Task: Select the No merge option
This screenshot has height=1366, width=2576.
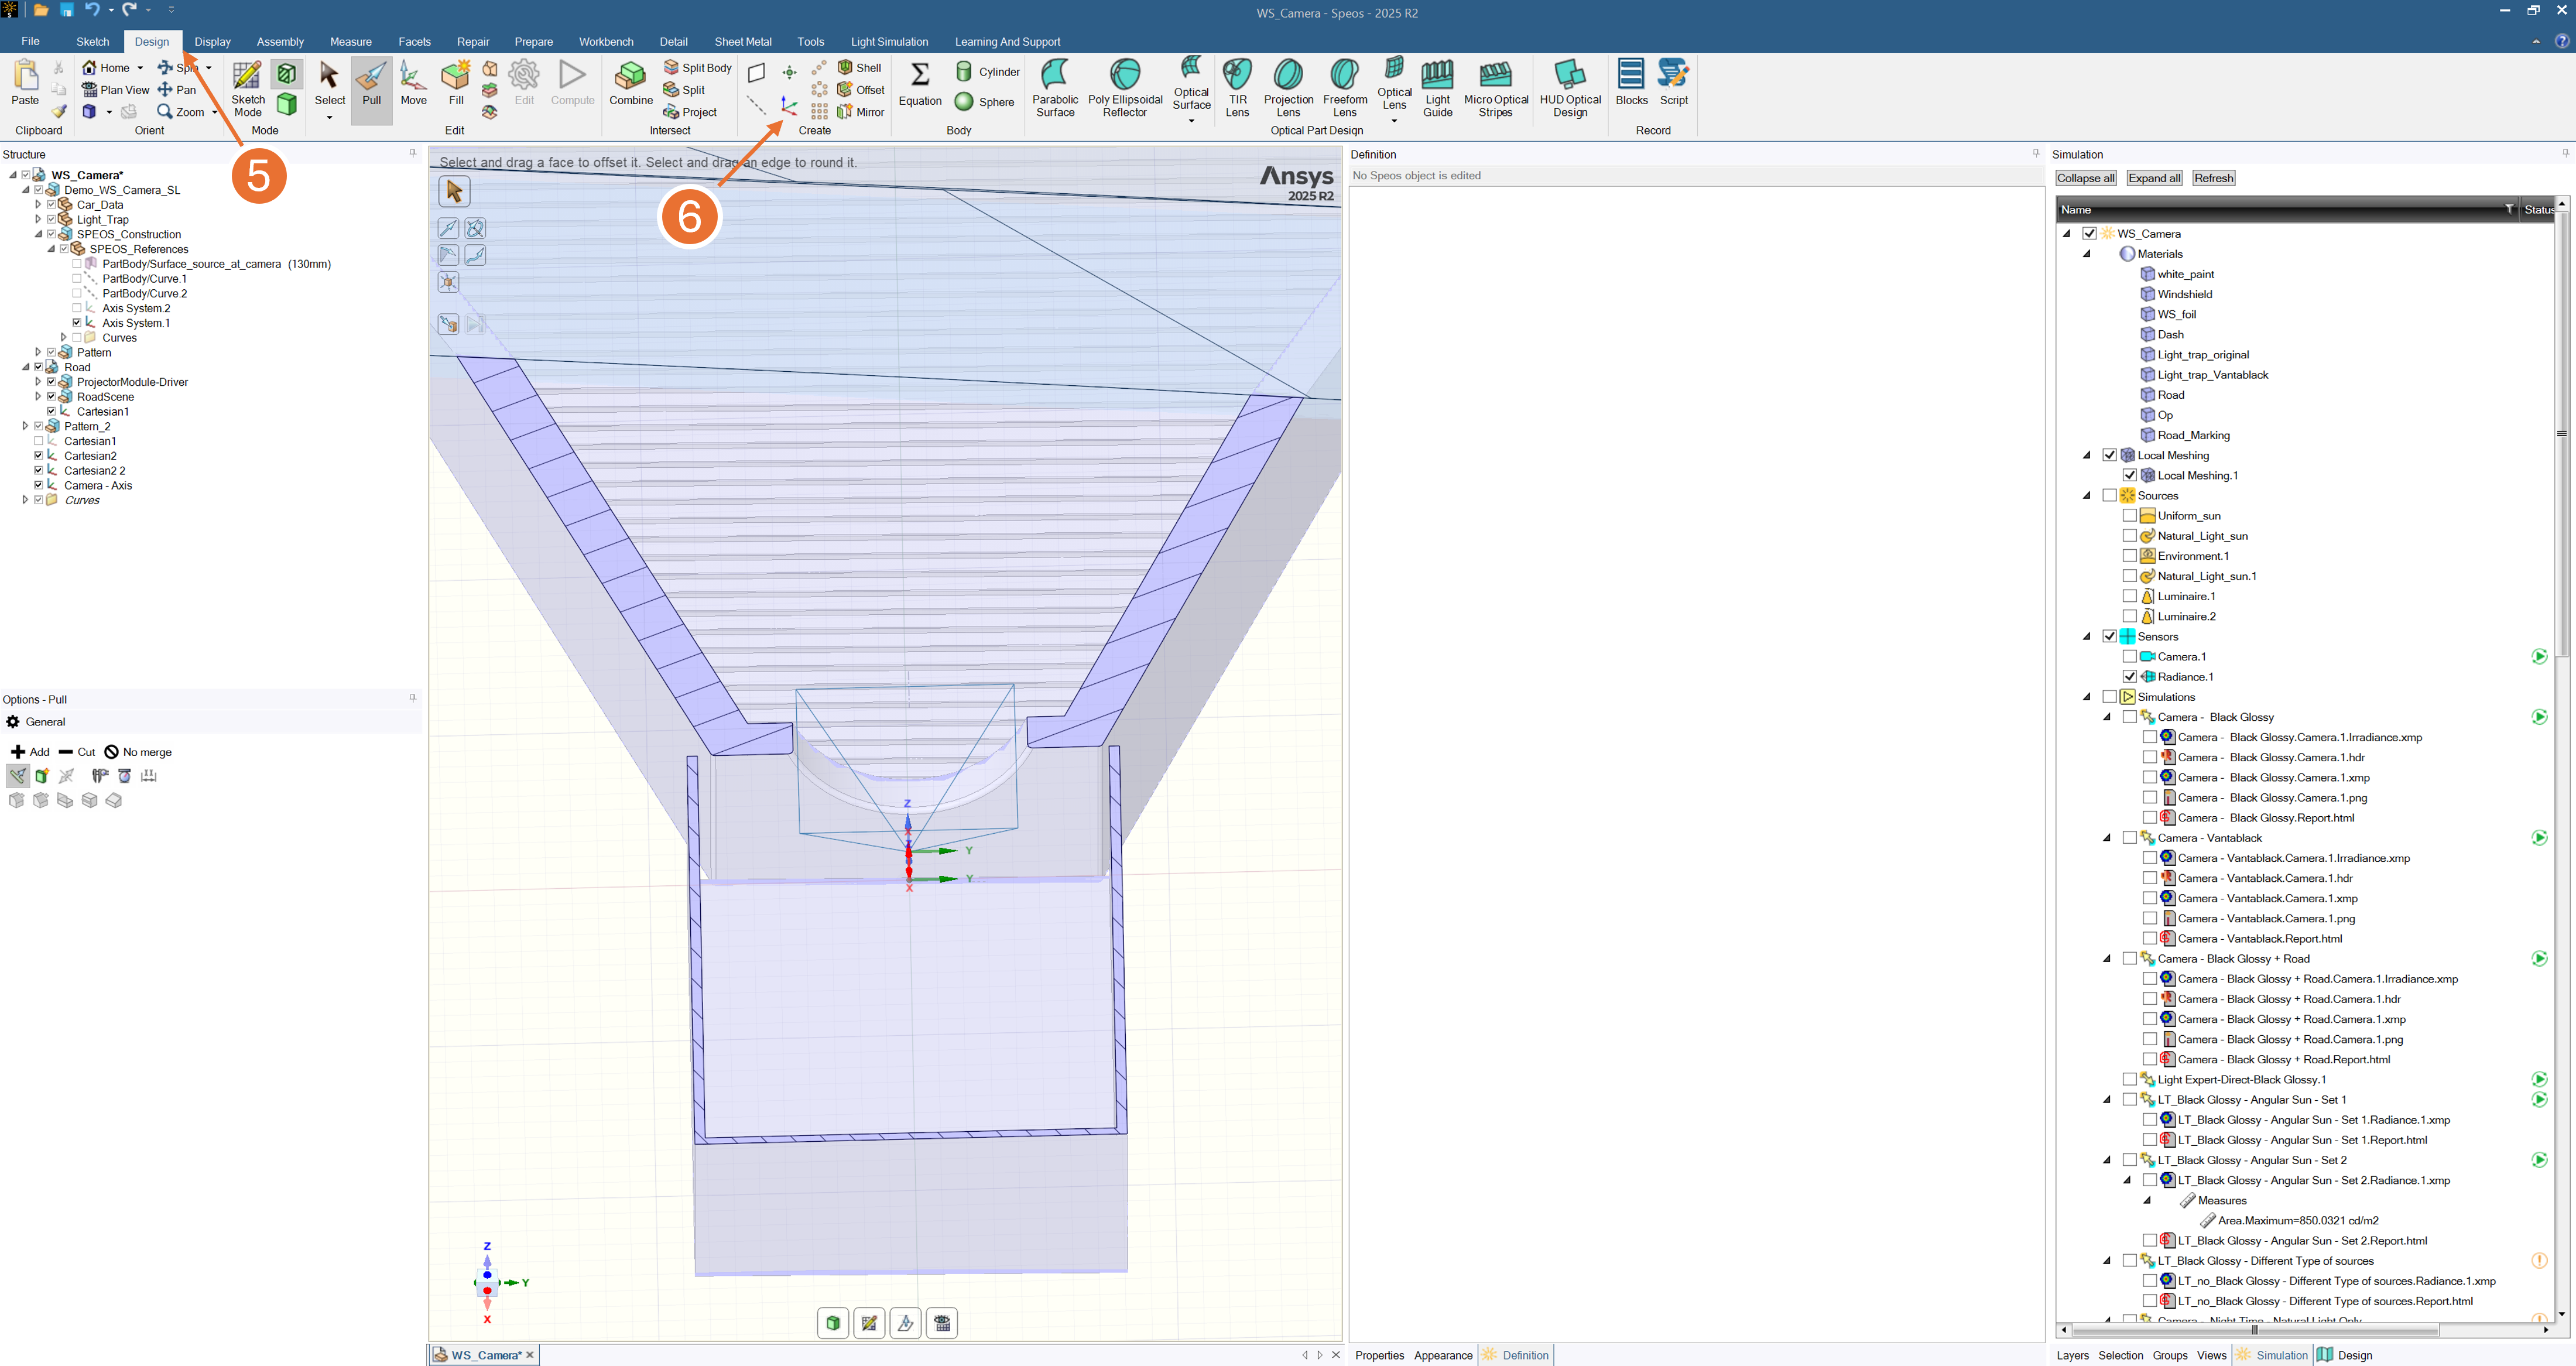Action: point(138,752)
